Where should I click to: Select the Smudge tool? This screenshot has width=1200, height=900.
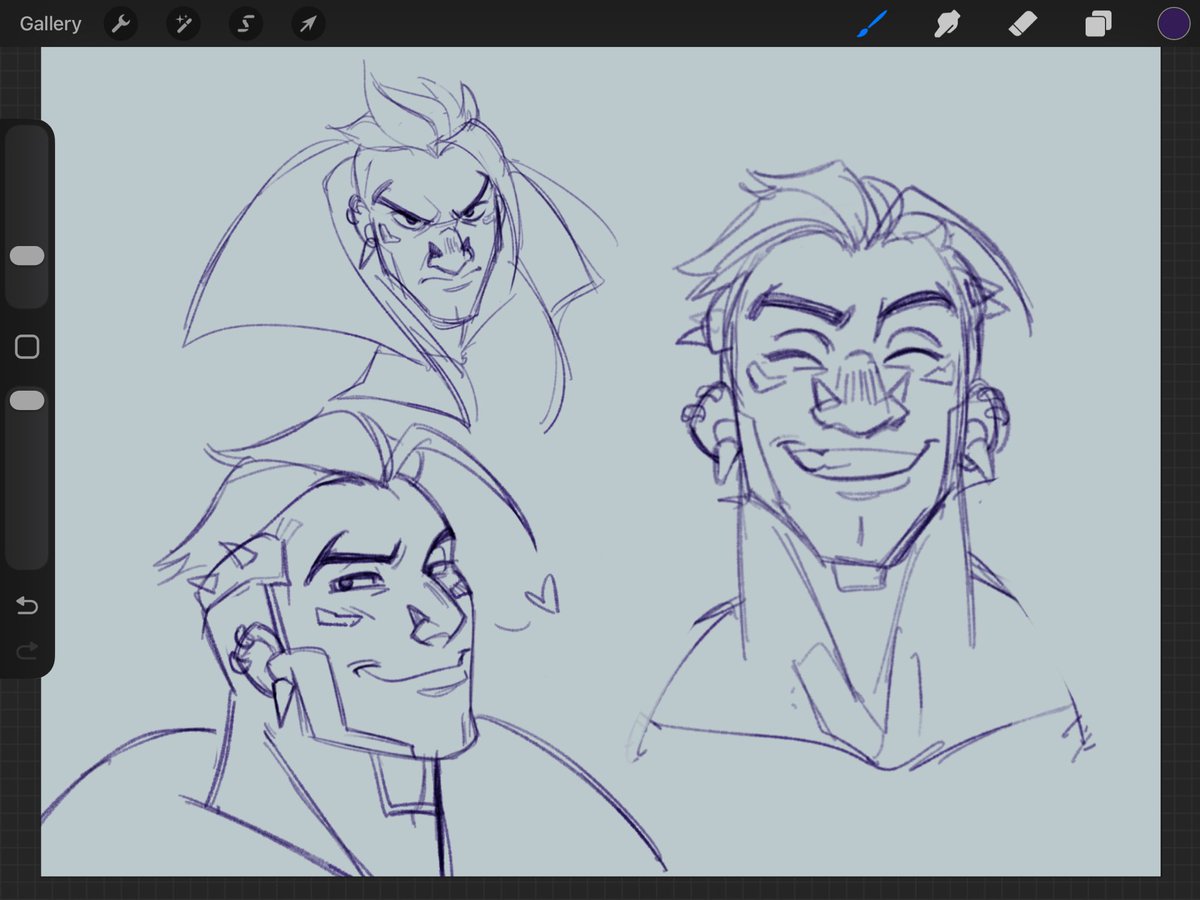pyautogui.click(x=947, y=24)
